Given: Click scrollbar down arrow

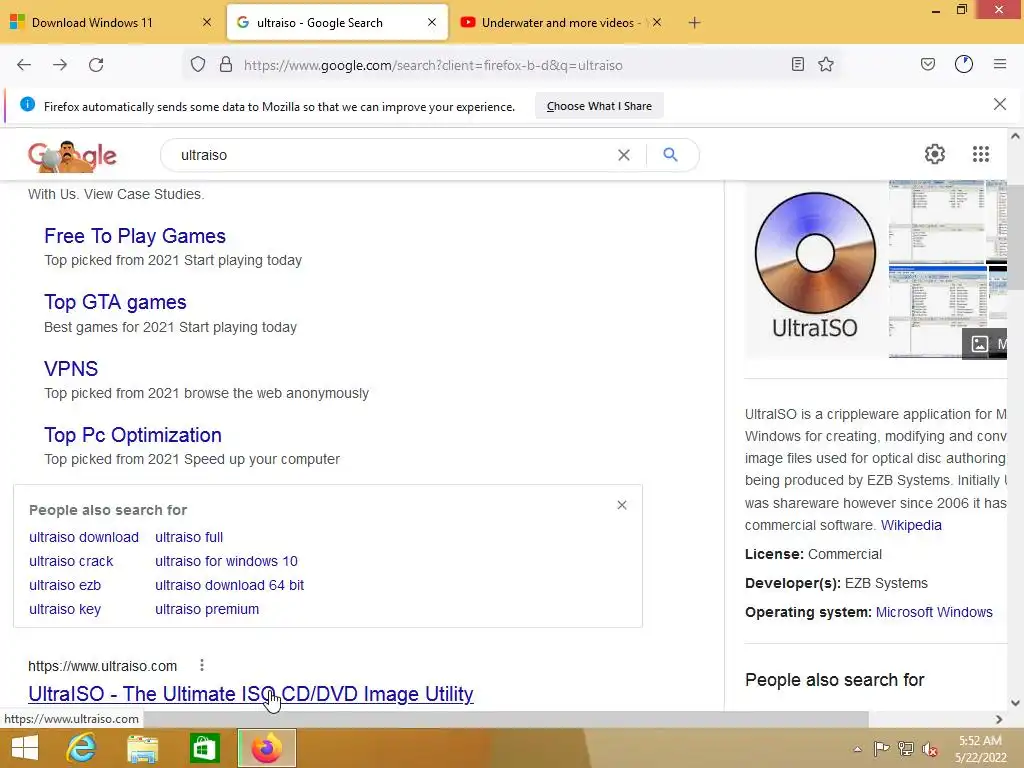Looking at the screenshot, I should click(x=1015, y=703).
